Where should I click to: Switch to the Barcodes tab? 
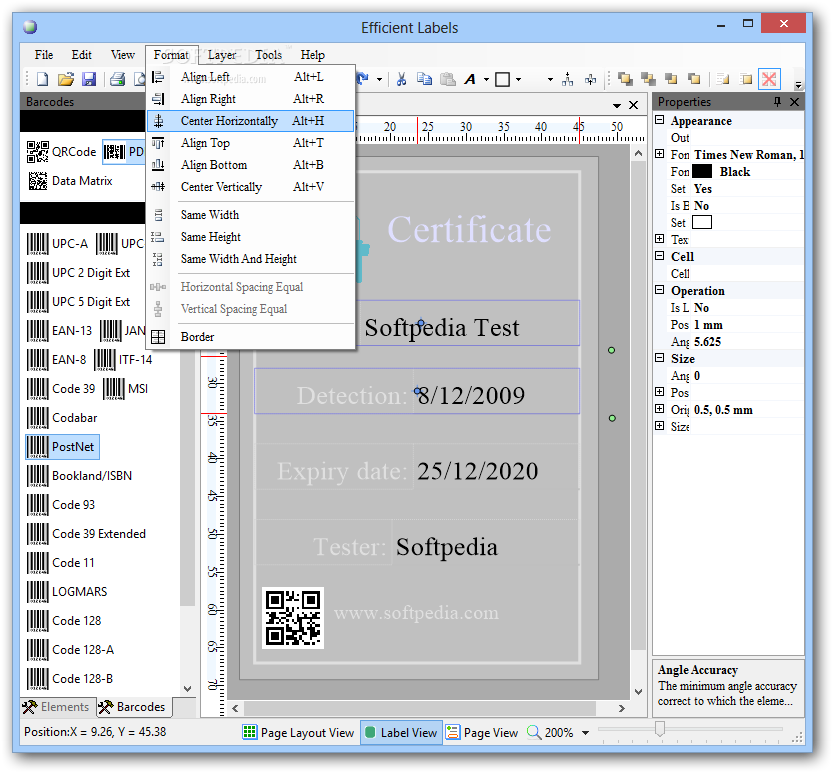(x=133, y=707)
